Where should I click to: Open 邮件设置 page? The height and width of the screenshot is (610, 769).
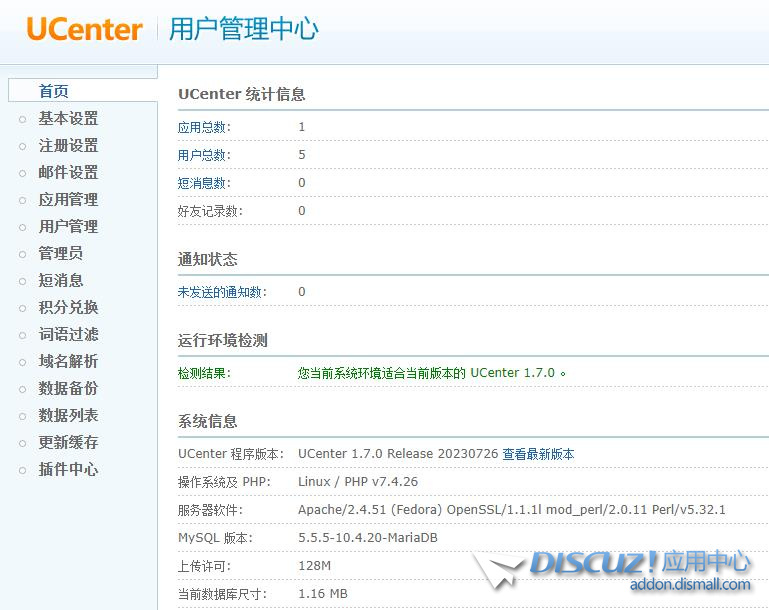coord(68,172)
